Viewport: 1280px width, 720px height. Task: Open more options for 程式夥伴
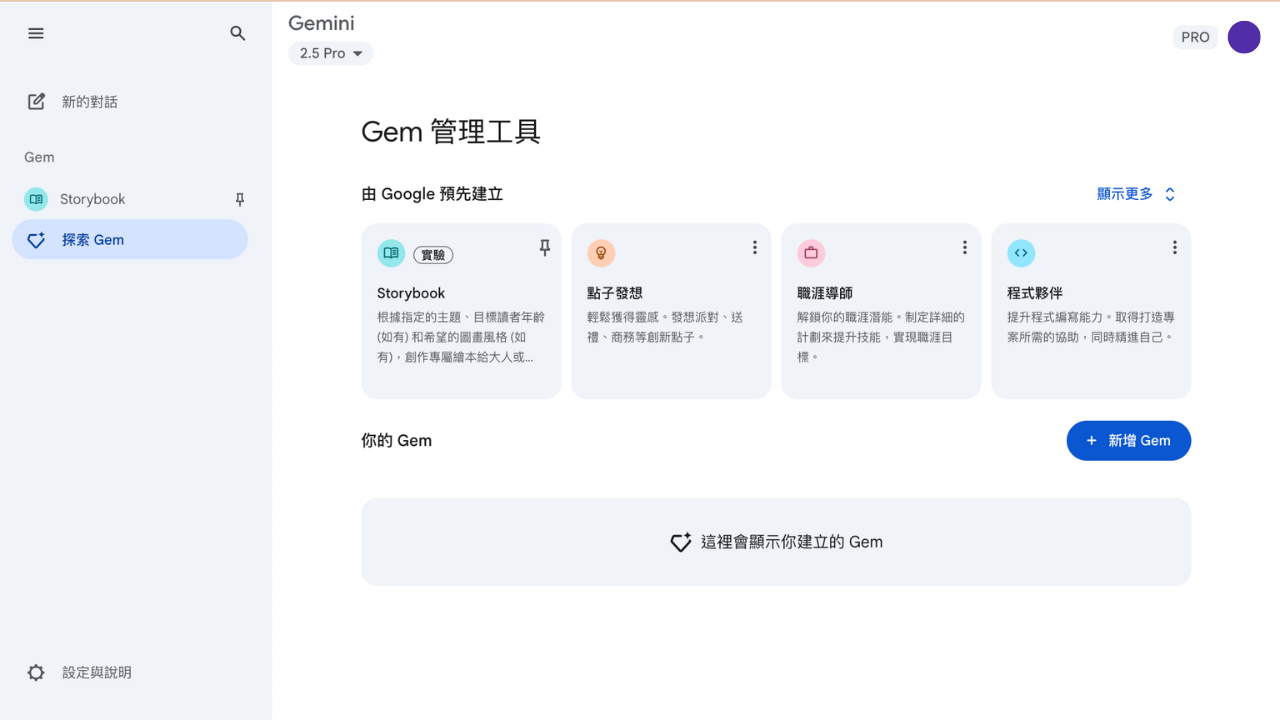pos(1174,248)
